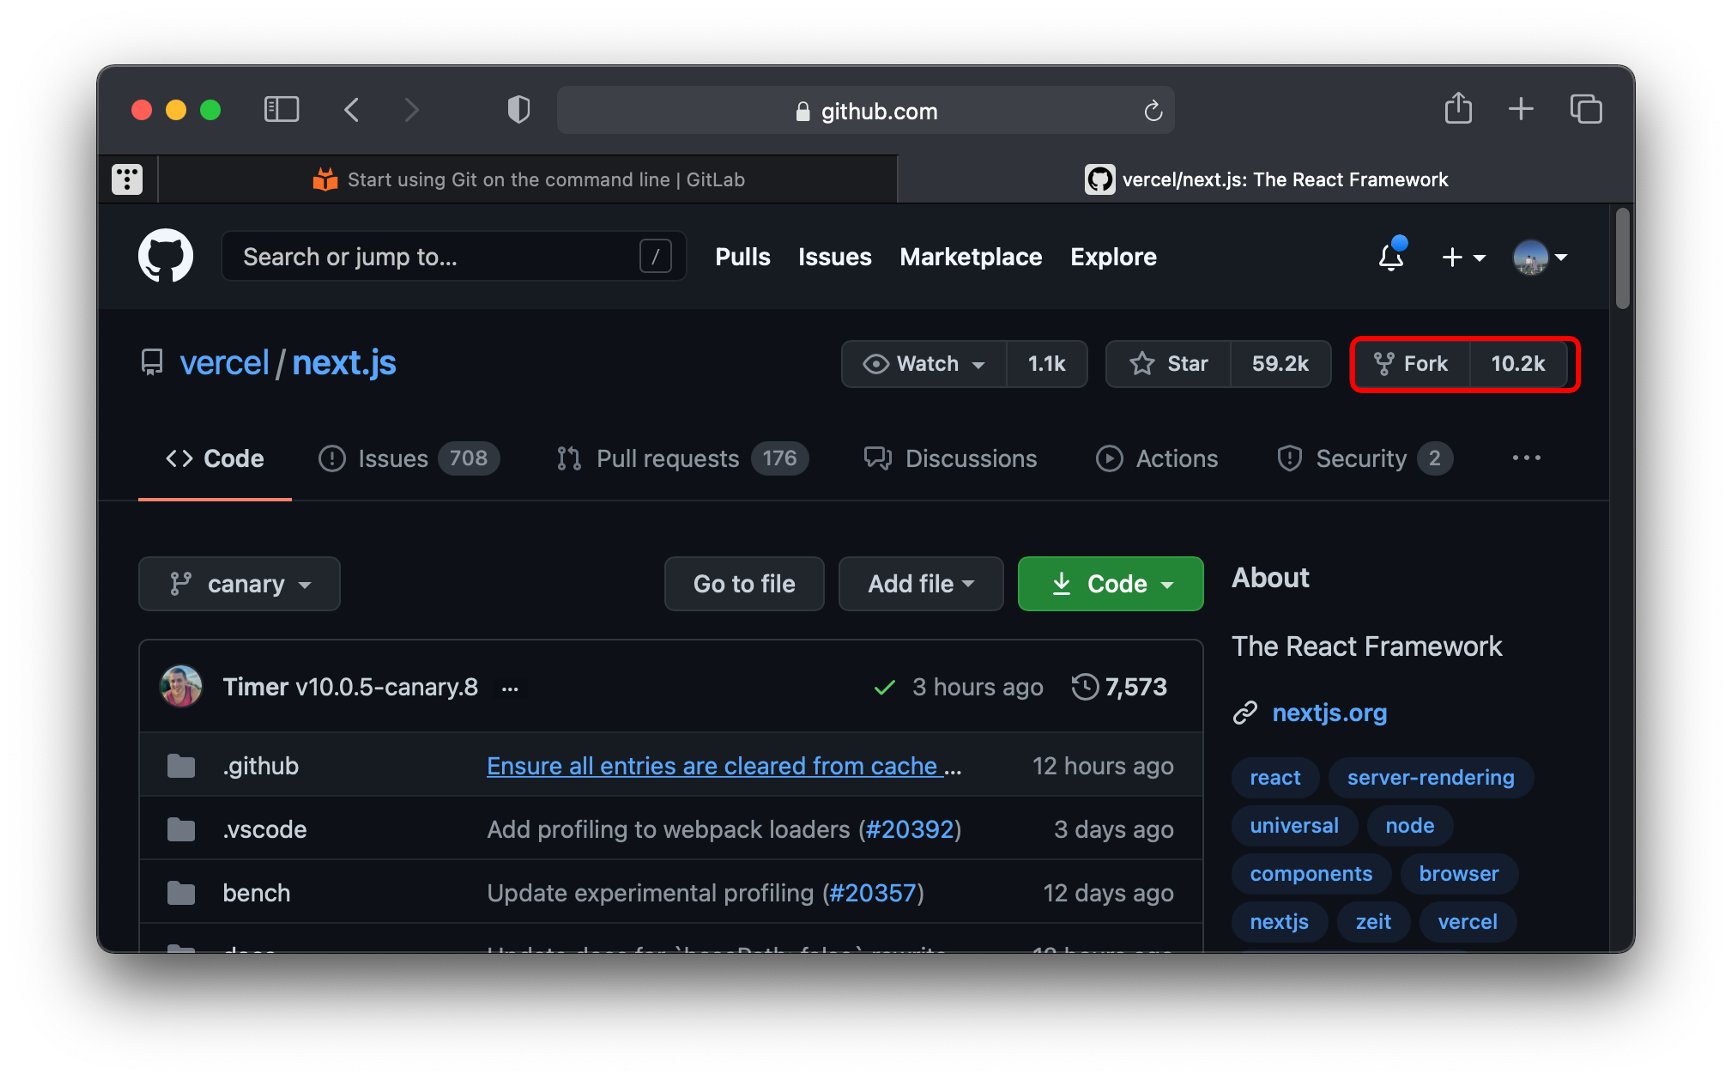This screenshot has width=1732, height=1080.
Task: Toggle Safari sidebar panel icon
Action: (282, 109)
